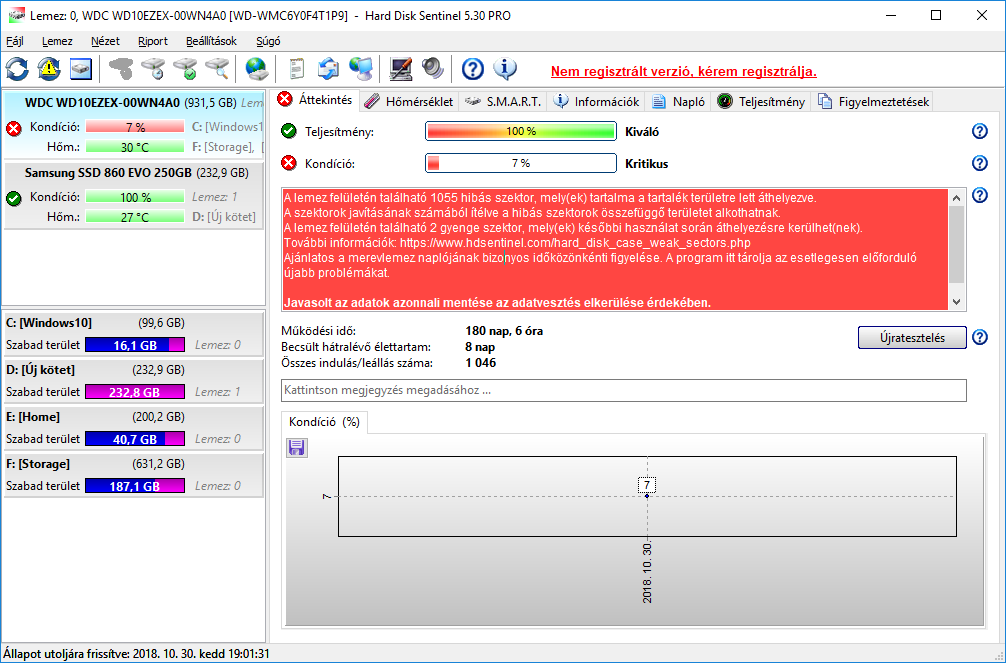Select the E: [Home] partition entry
The height and width of the screenshot is (663, 1006).
[133, 427]
